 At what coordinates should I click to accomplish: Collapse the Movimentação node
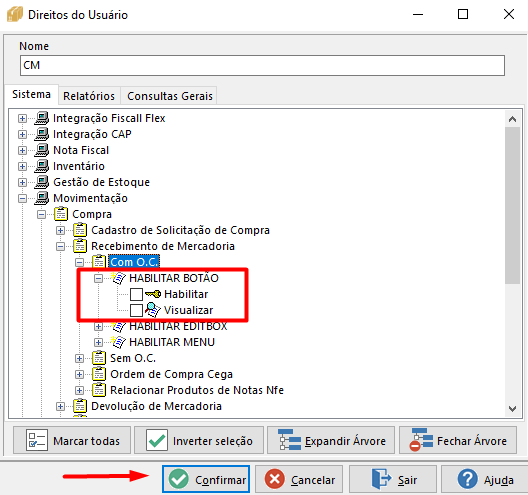(22, 198)
